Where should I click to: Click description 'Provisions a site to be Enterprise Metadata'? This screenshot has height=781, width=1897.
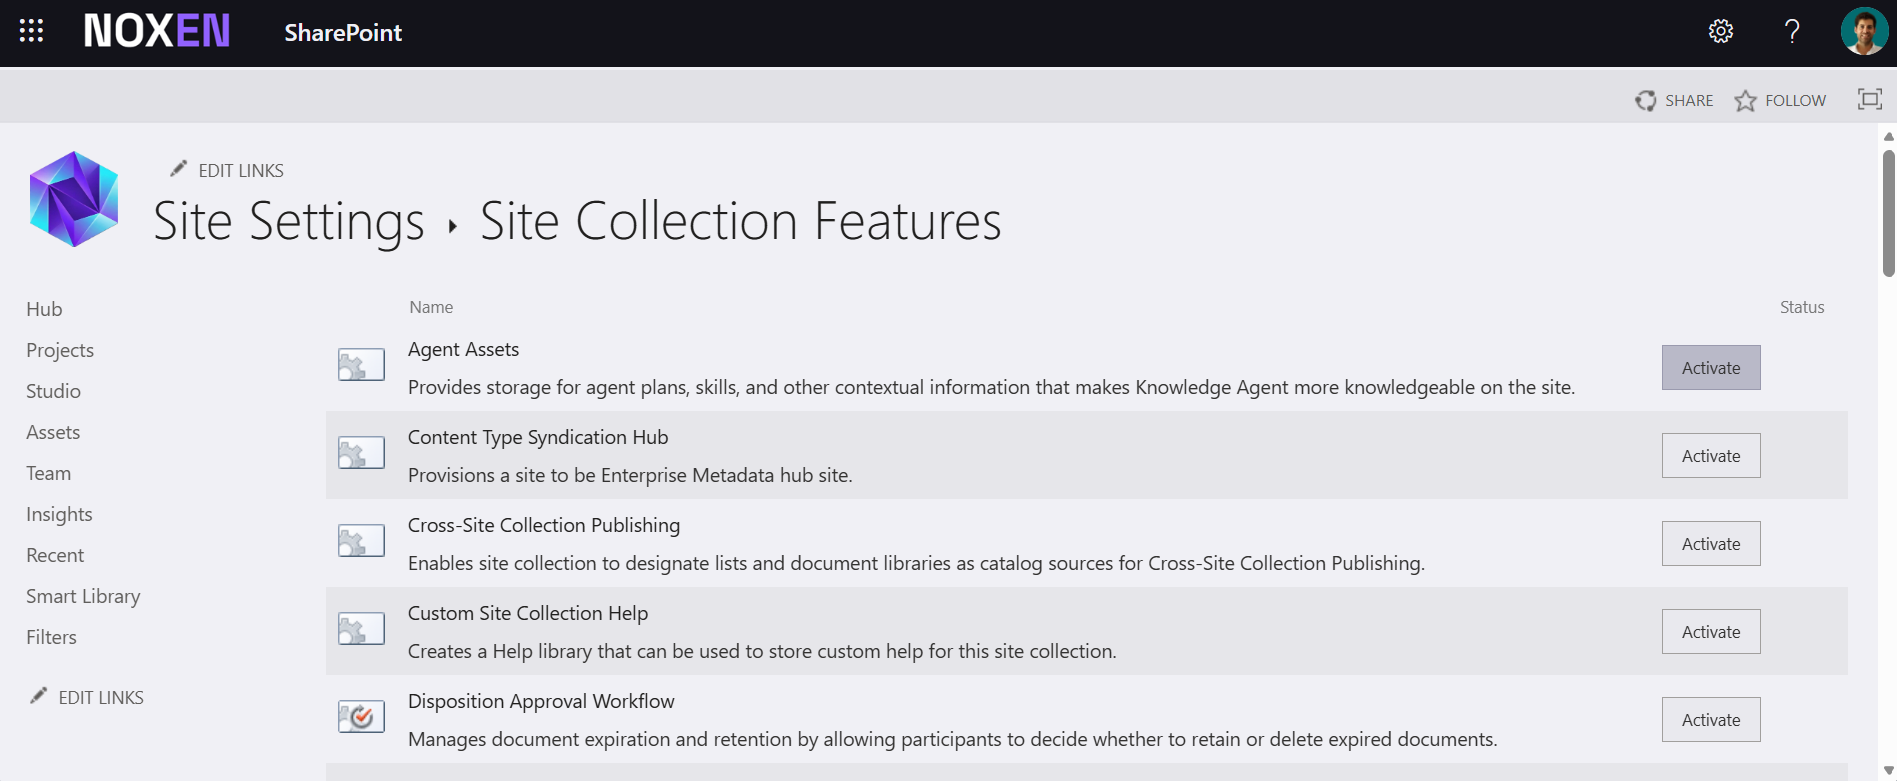(630, 475)
